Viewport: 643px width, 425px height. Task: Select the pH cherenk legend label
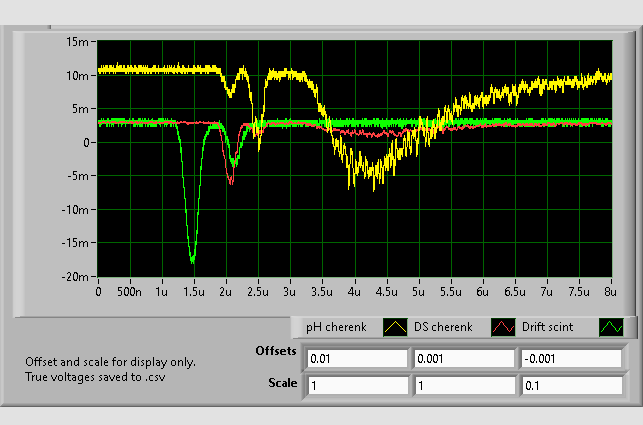(336, 327)
